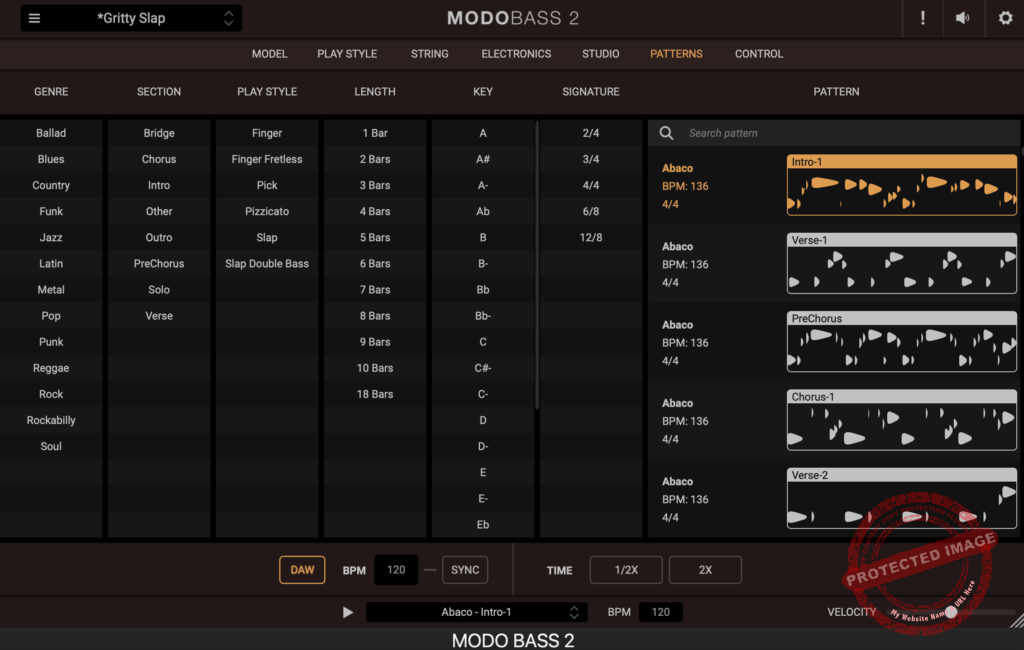Viewport: 1024px width, 650px height.
Task: Select the Latin genre
Action: pos(51,264)
